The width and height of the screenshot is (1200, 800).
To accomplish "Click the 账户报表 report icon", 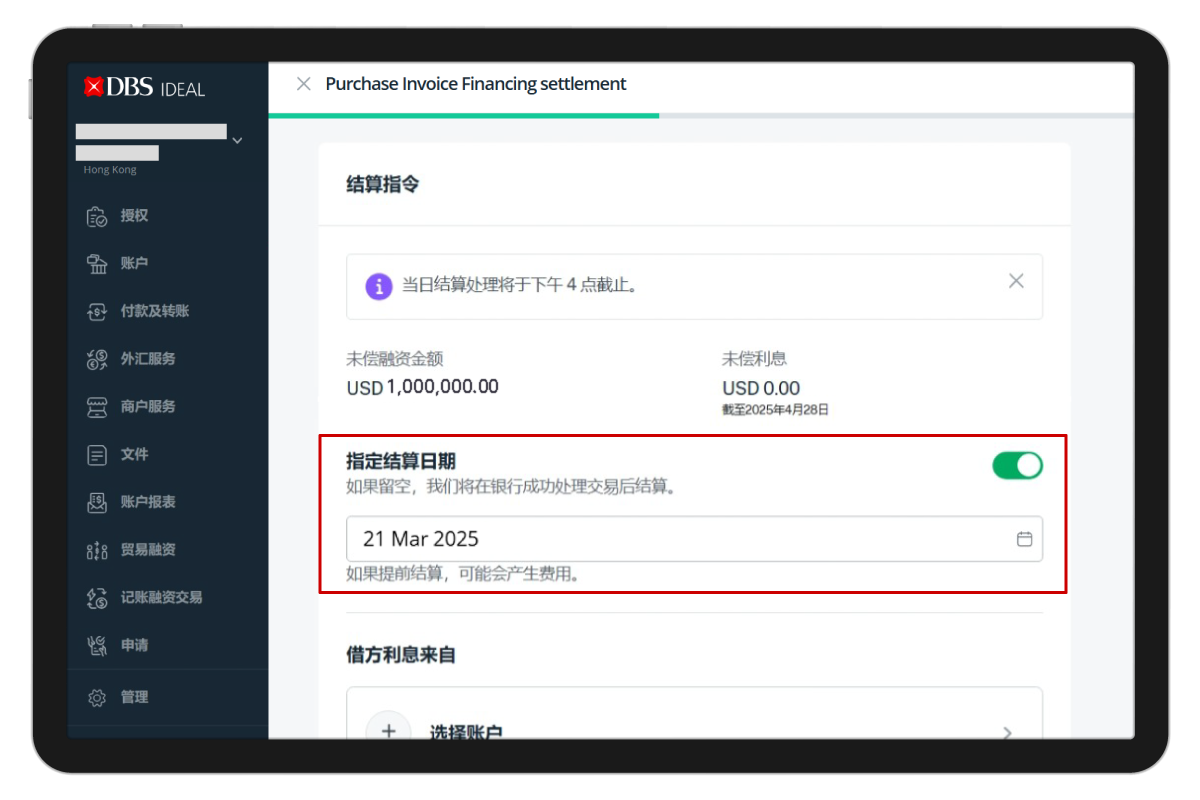I will pos(97,503).
